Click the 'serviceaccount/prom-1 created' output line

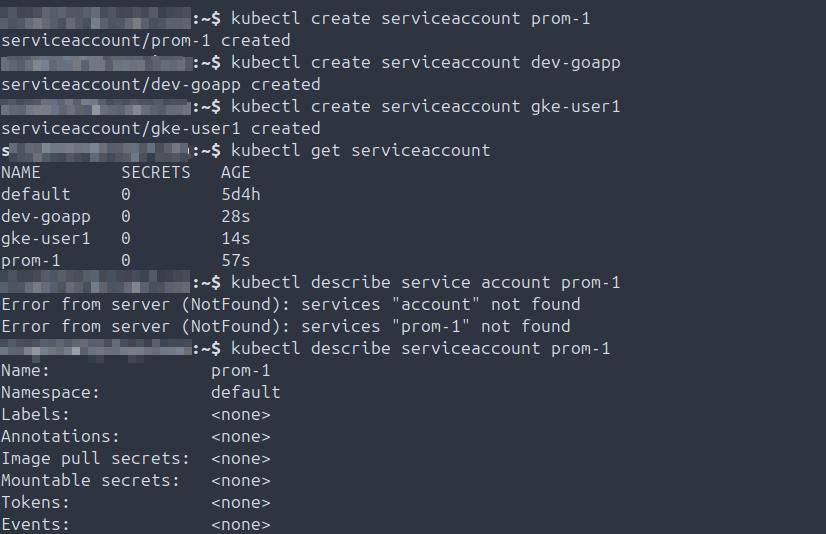tap(146, 41)
